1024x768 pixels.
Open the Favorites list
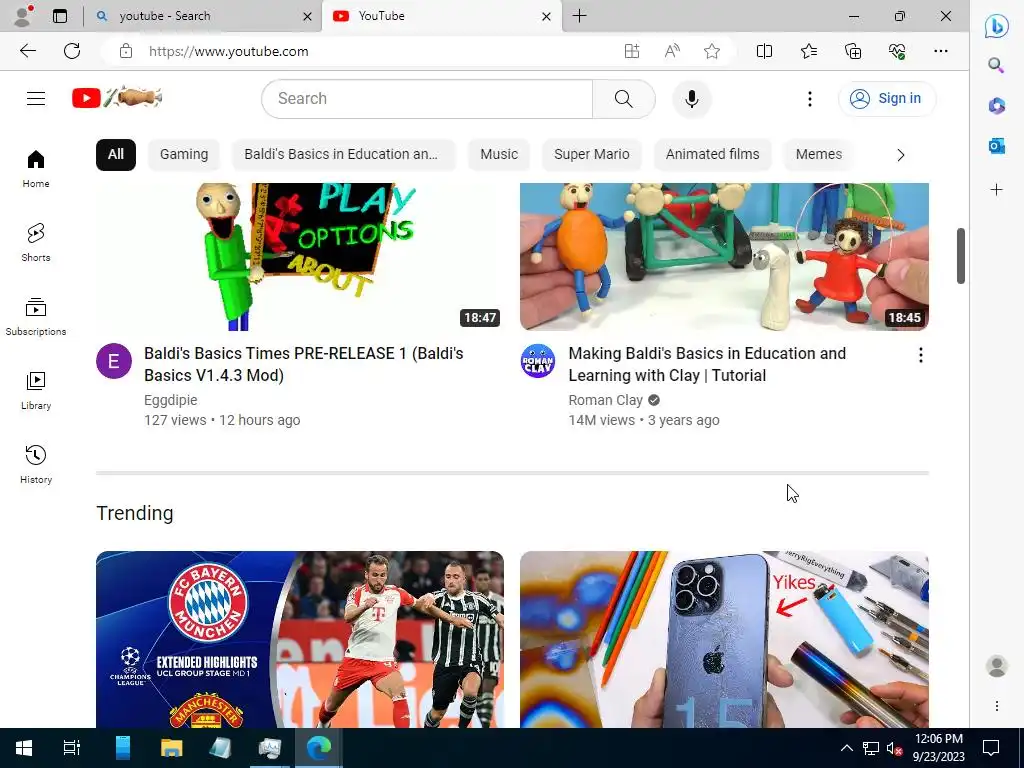[x=808, y=51]
